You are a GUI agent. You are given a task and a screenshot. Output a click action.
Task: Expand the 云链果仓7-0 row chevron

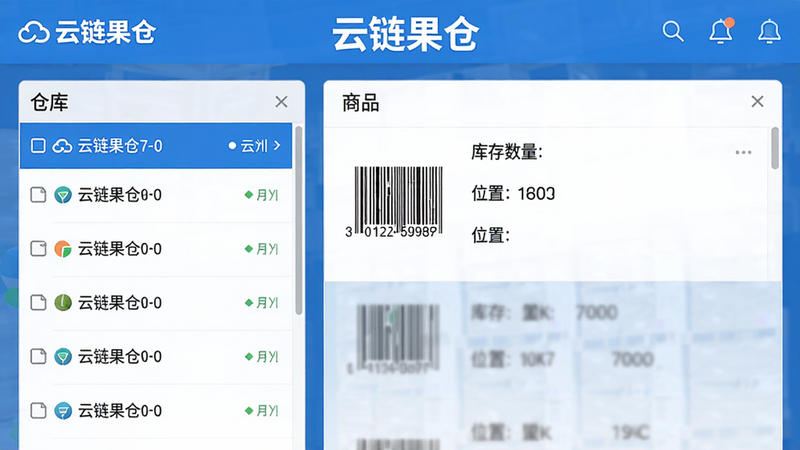(277, 145)
